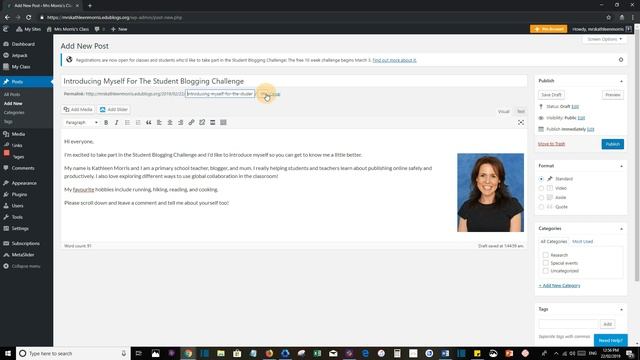
Task: Open the New content menu in admin bar
Action: point(119,29)
